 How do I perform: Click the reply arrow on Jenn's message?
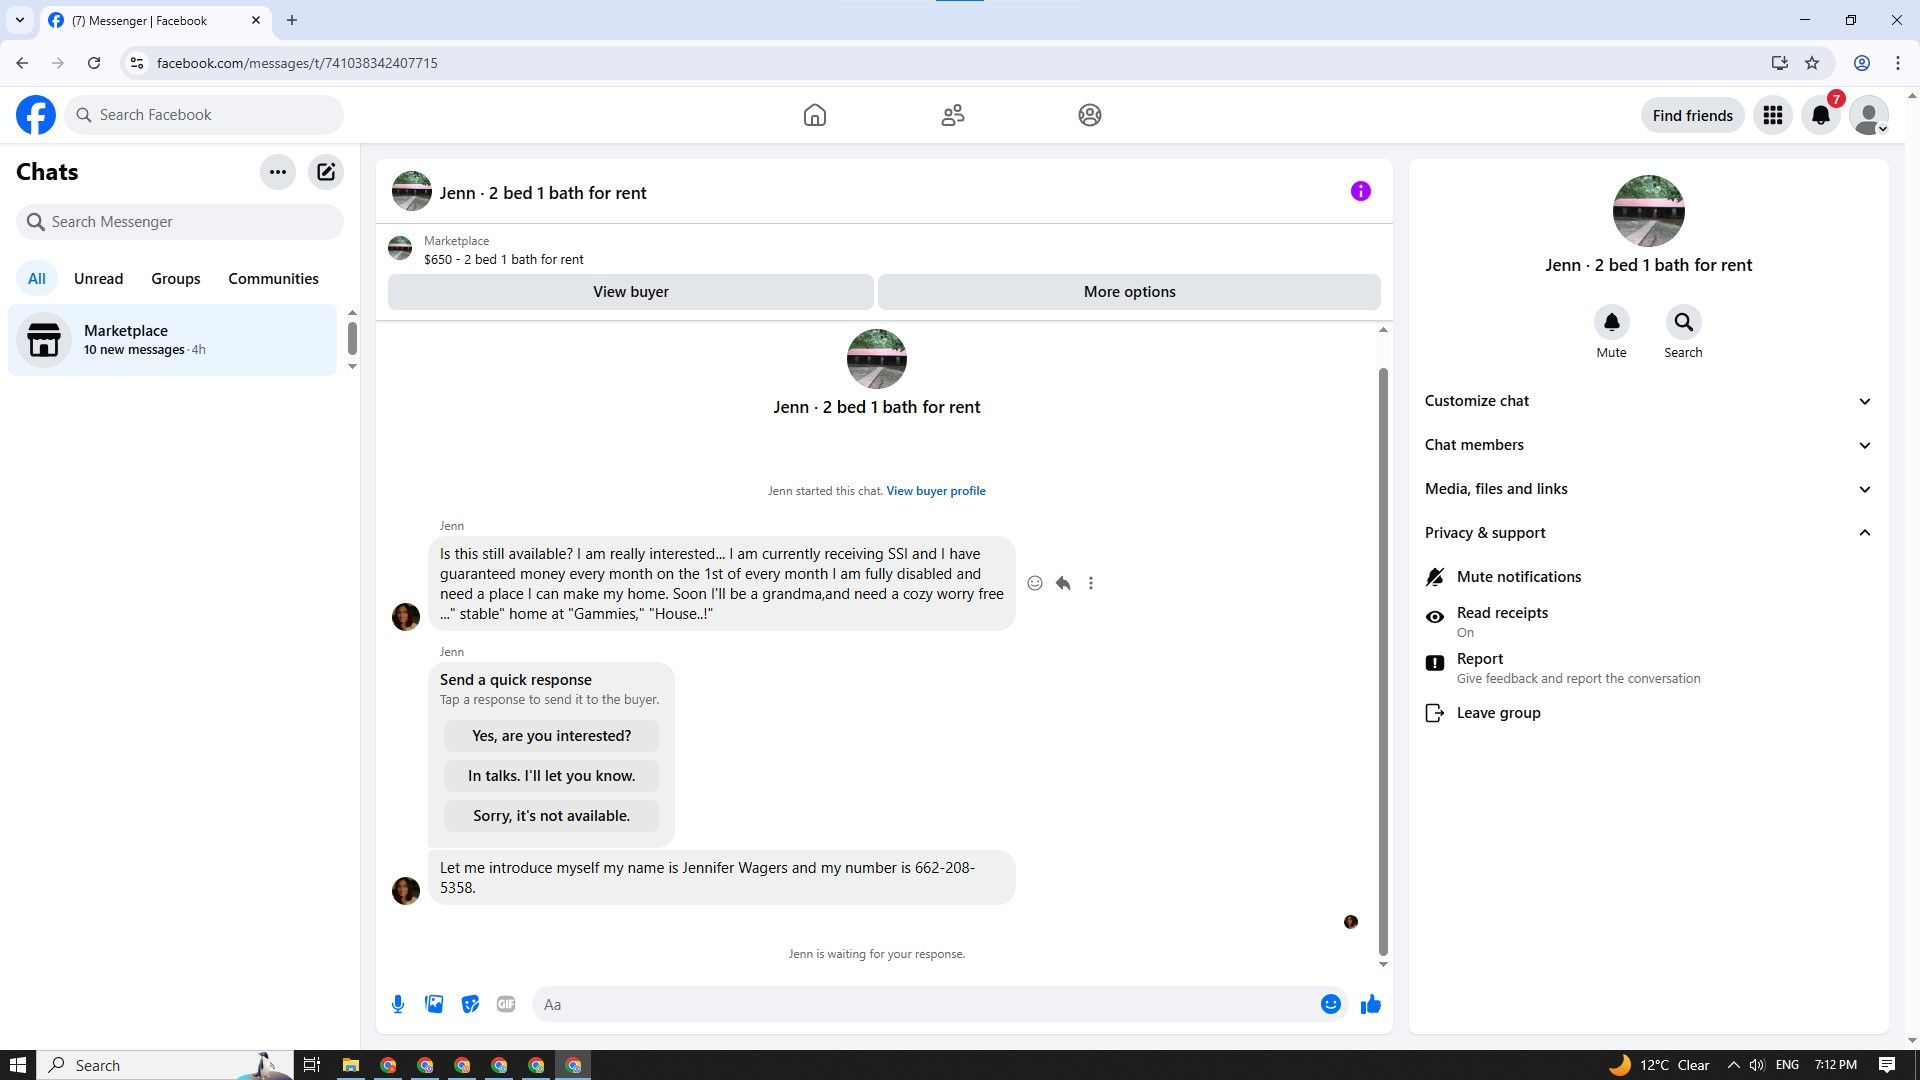pos(1063,583)
